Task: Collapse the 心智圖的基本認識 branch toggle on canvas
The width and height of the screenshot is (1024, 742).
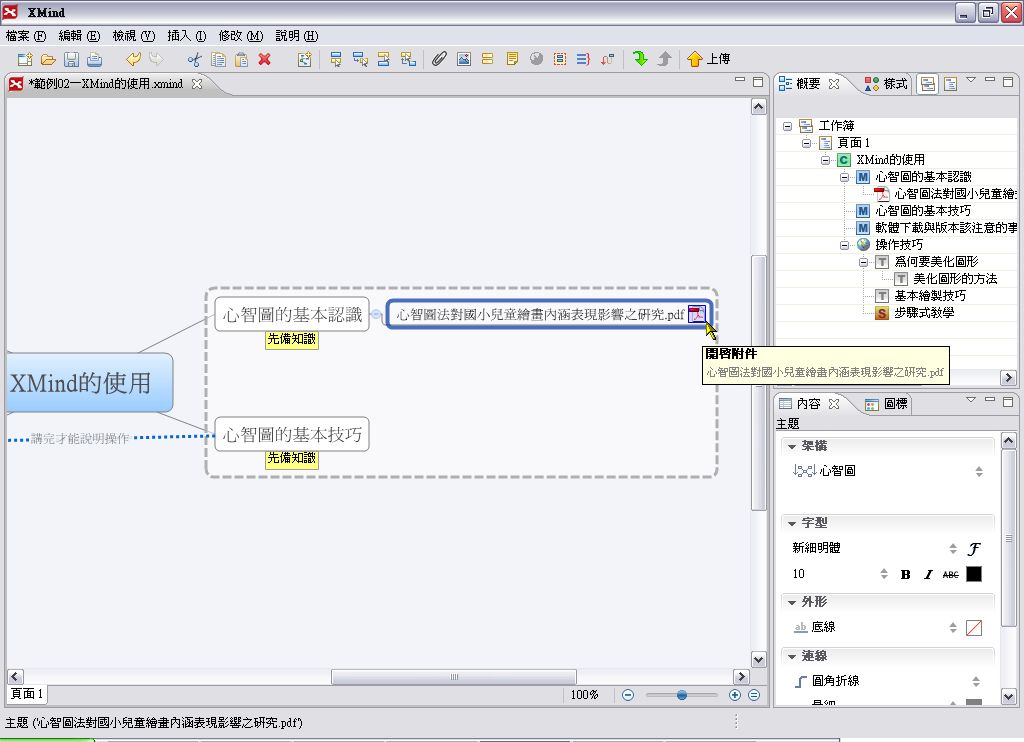Action: click(x=376, y=314)
